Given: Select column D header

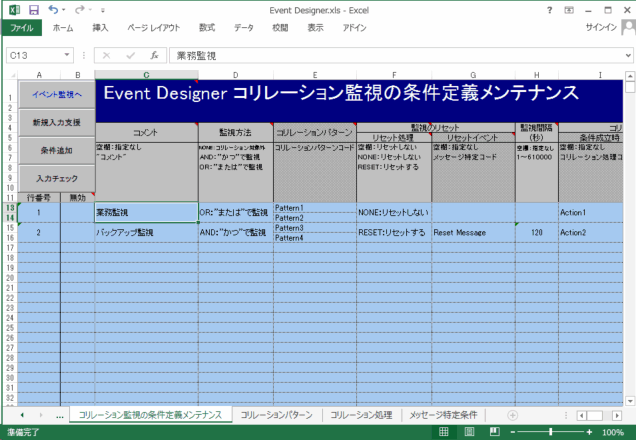Looking at the screenshot, I should point(236,75).
